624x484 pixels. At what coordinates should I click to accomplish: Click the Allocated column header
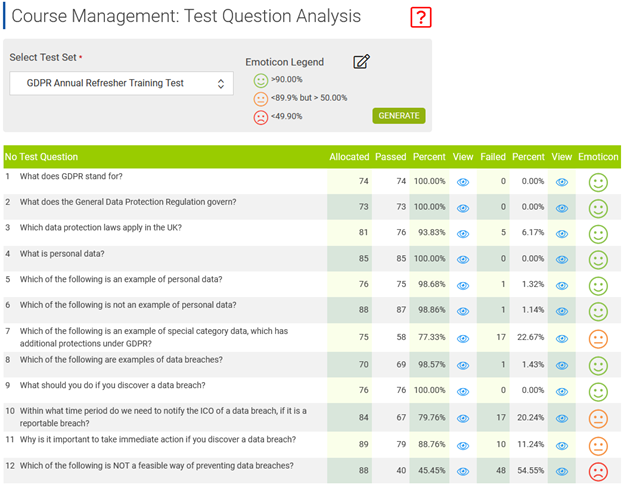349,157
